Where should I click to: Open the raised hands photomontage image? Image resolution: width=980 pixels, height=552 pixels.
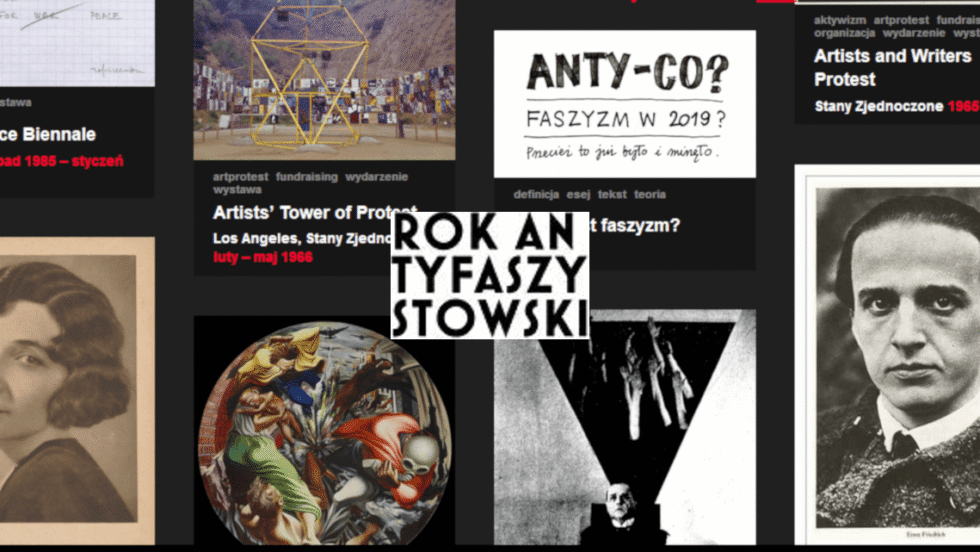point(624,427)
